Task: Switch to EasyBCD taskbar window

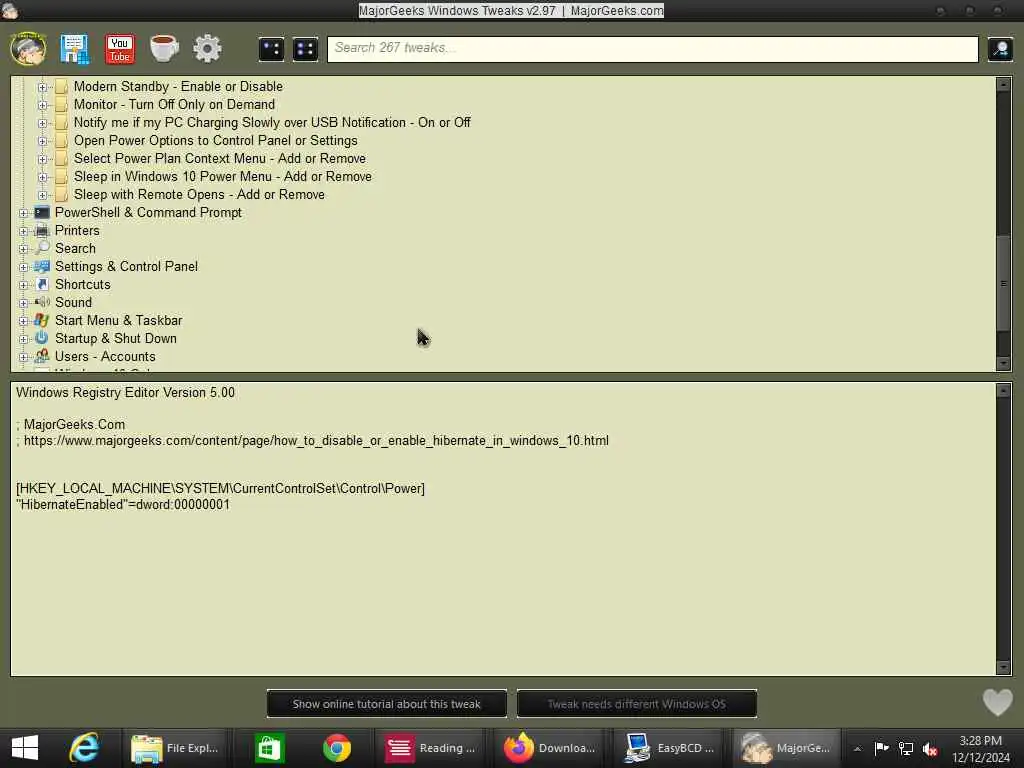Action: [x=669, y=748]
